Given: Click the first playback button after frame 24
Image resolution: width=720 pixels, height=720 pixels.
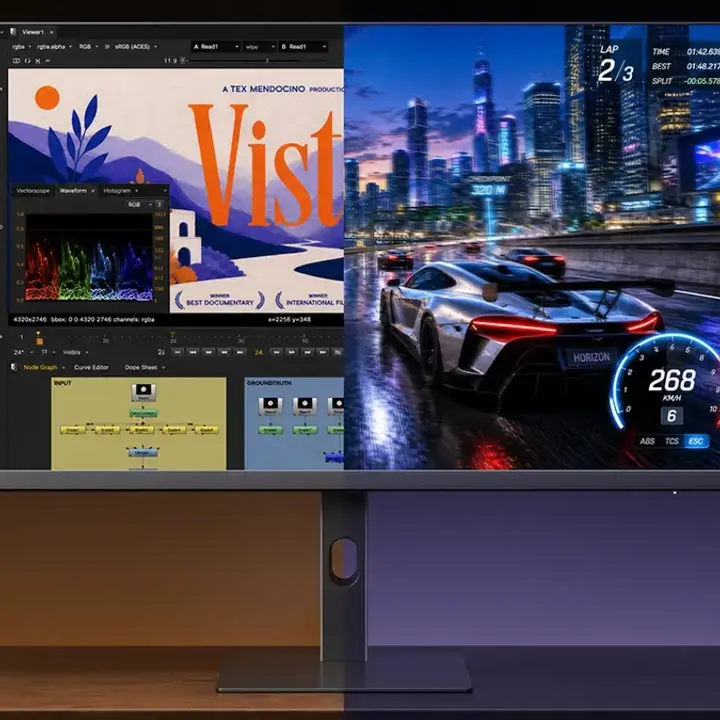Looking at the screenshot, I should pos(276,352).
